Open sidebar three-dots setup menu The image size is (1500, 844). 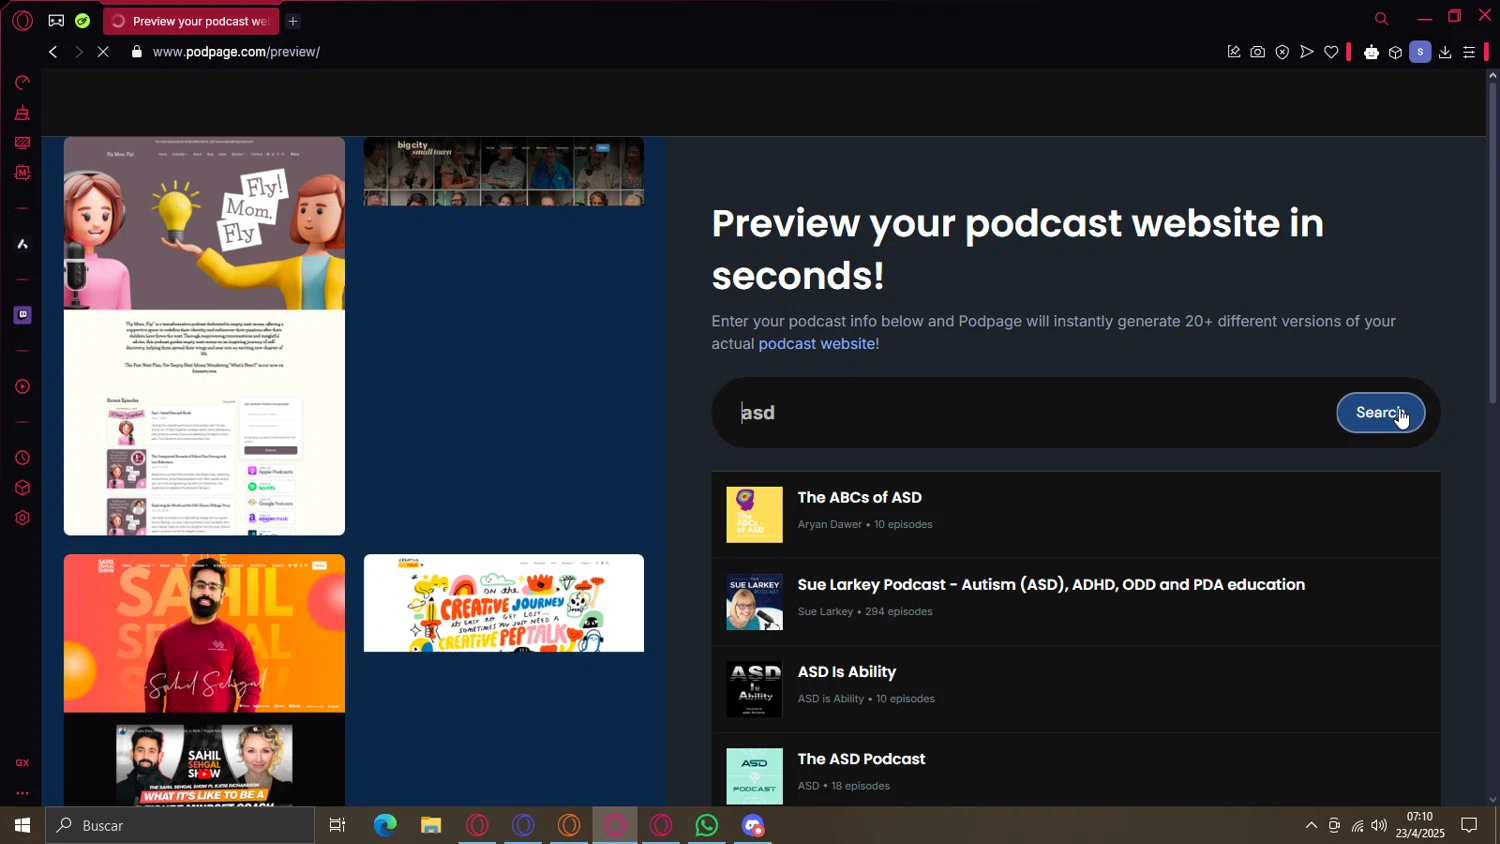22,793
